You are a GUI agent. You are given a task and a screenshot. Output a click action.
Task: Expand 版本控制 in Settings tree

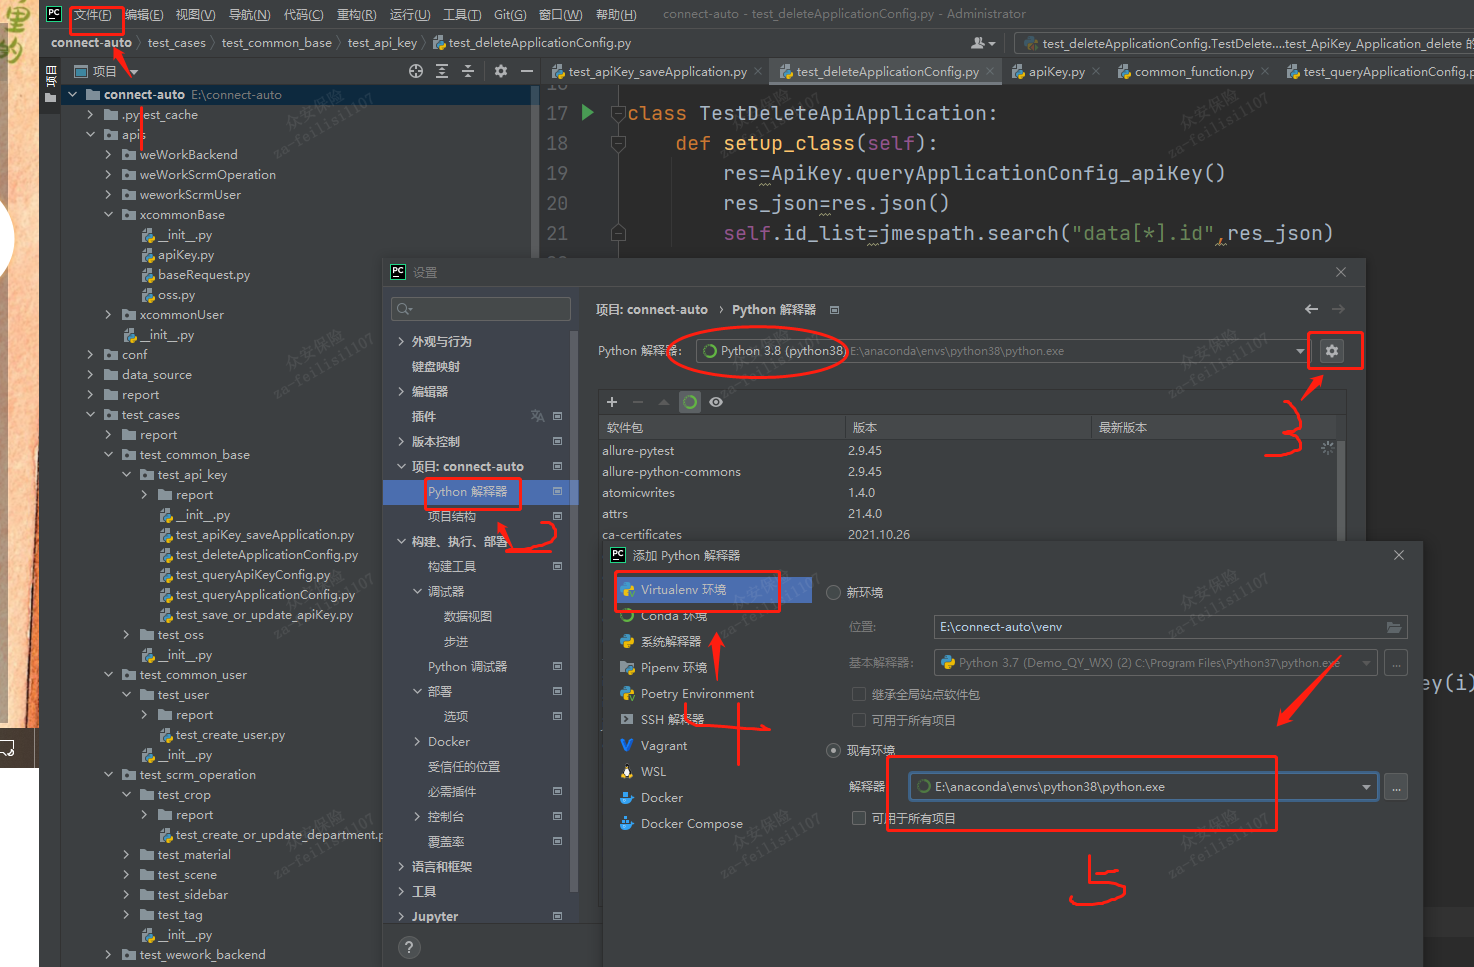tap(401, 441)
